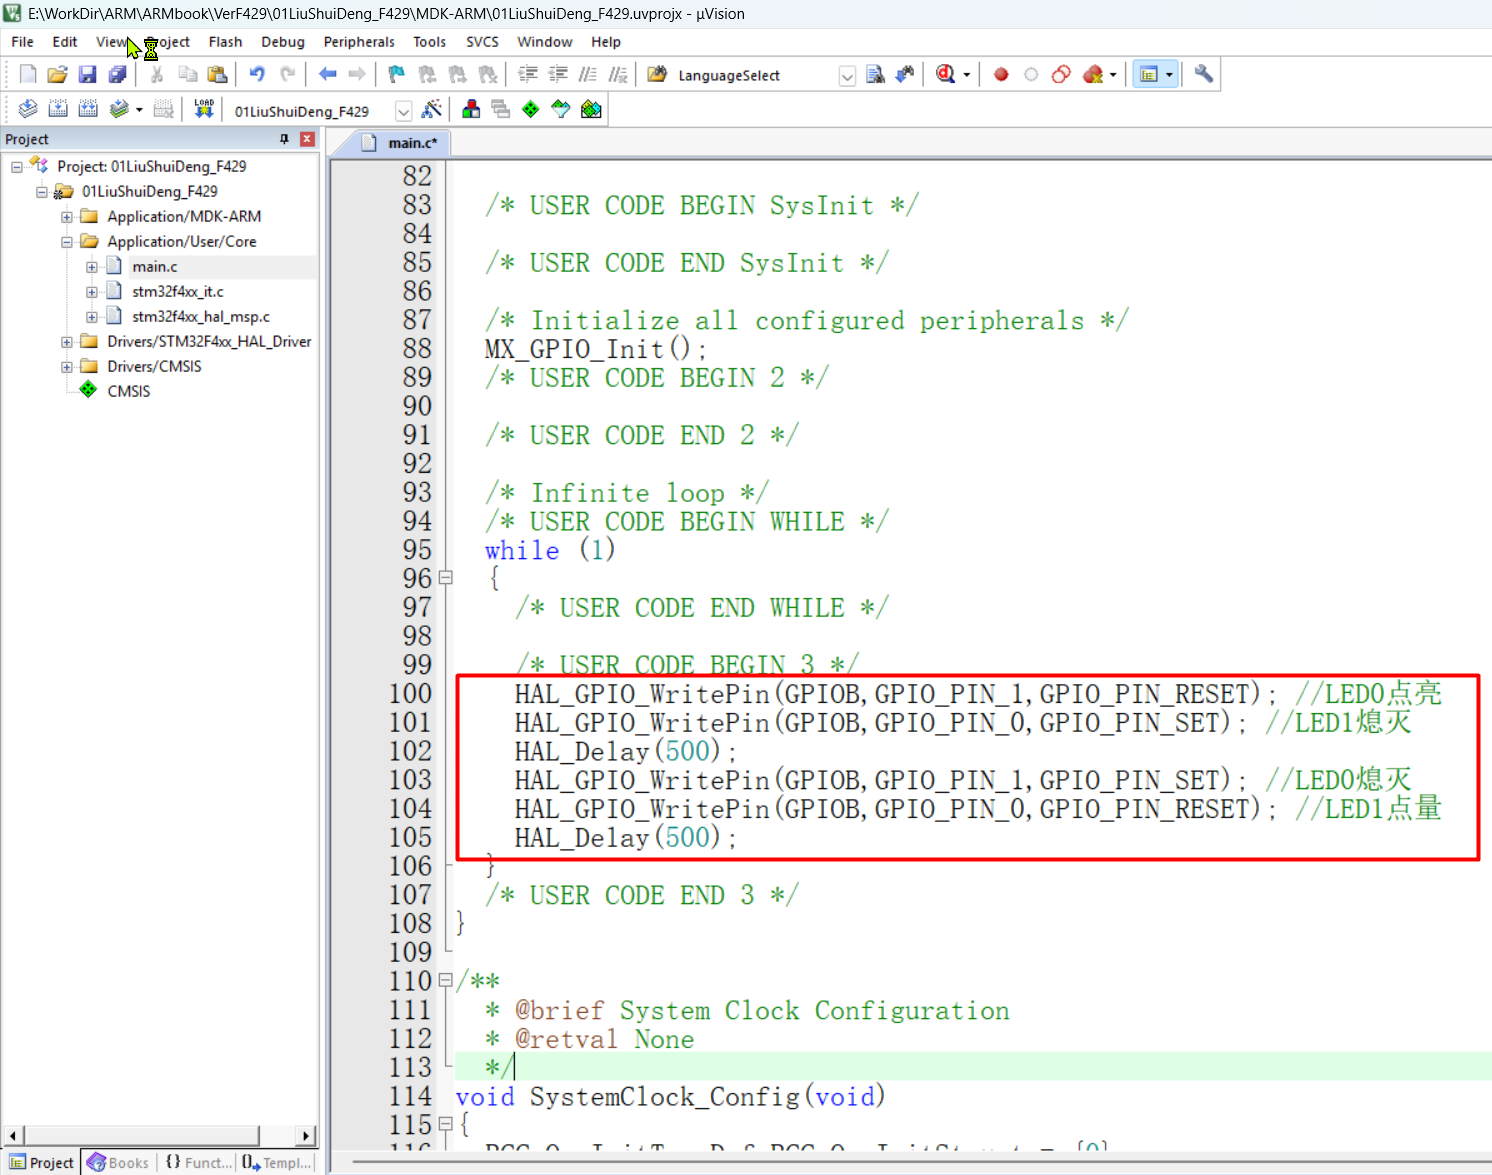Toggle breakpoint at current line
Screen dimensions: 1492x1175
[1000, 74]
